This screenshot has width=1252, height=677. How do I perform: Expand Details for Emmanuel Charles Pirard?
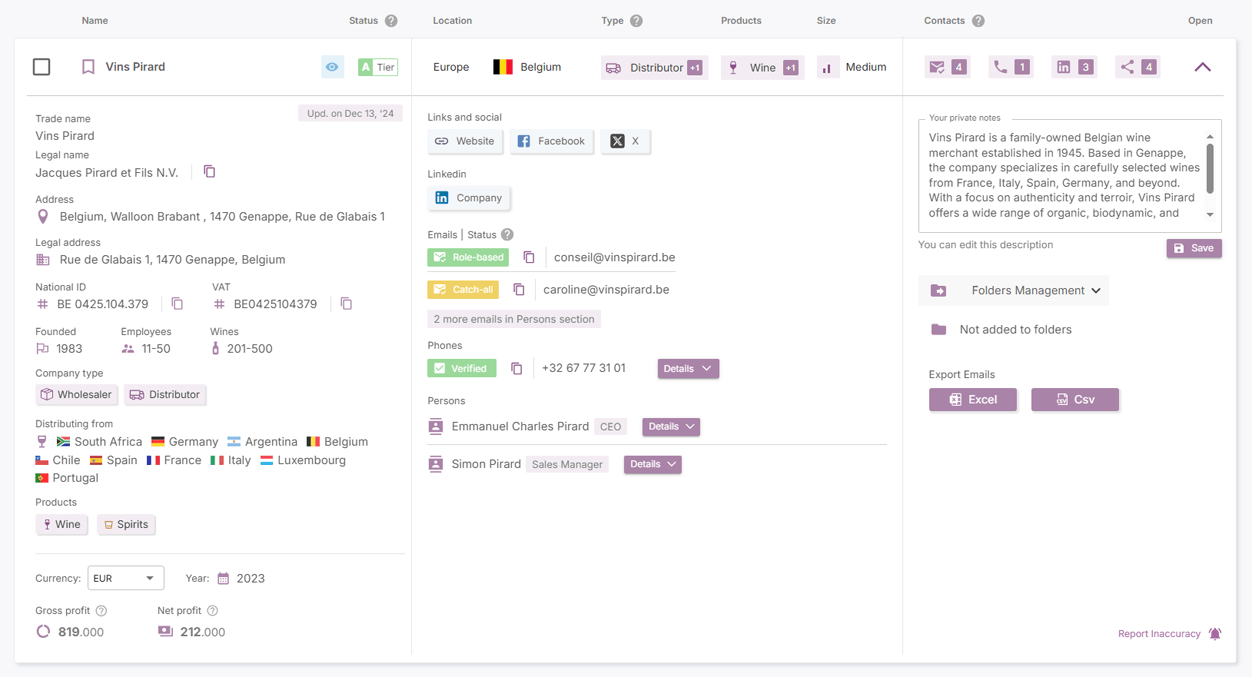click(671, 426)
